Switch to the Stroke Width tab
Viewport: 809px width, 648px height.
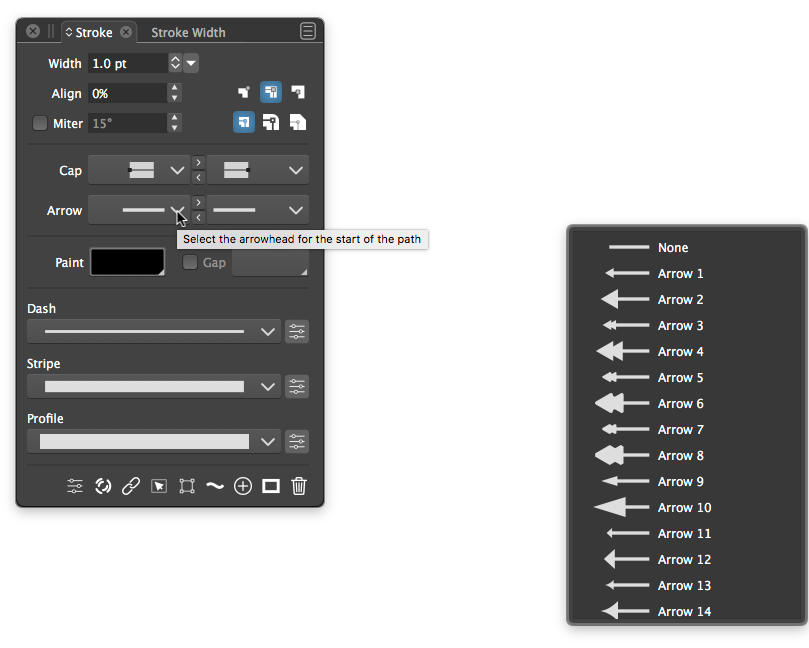[x=188, y=32]
